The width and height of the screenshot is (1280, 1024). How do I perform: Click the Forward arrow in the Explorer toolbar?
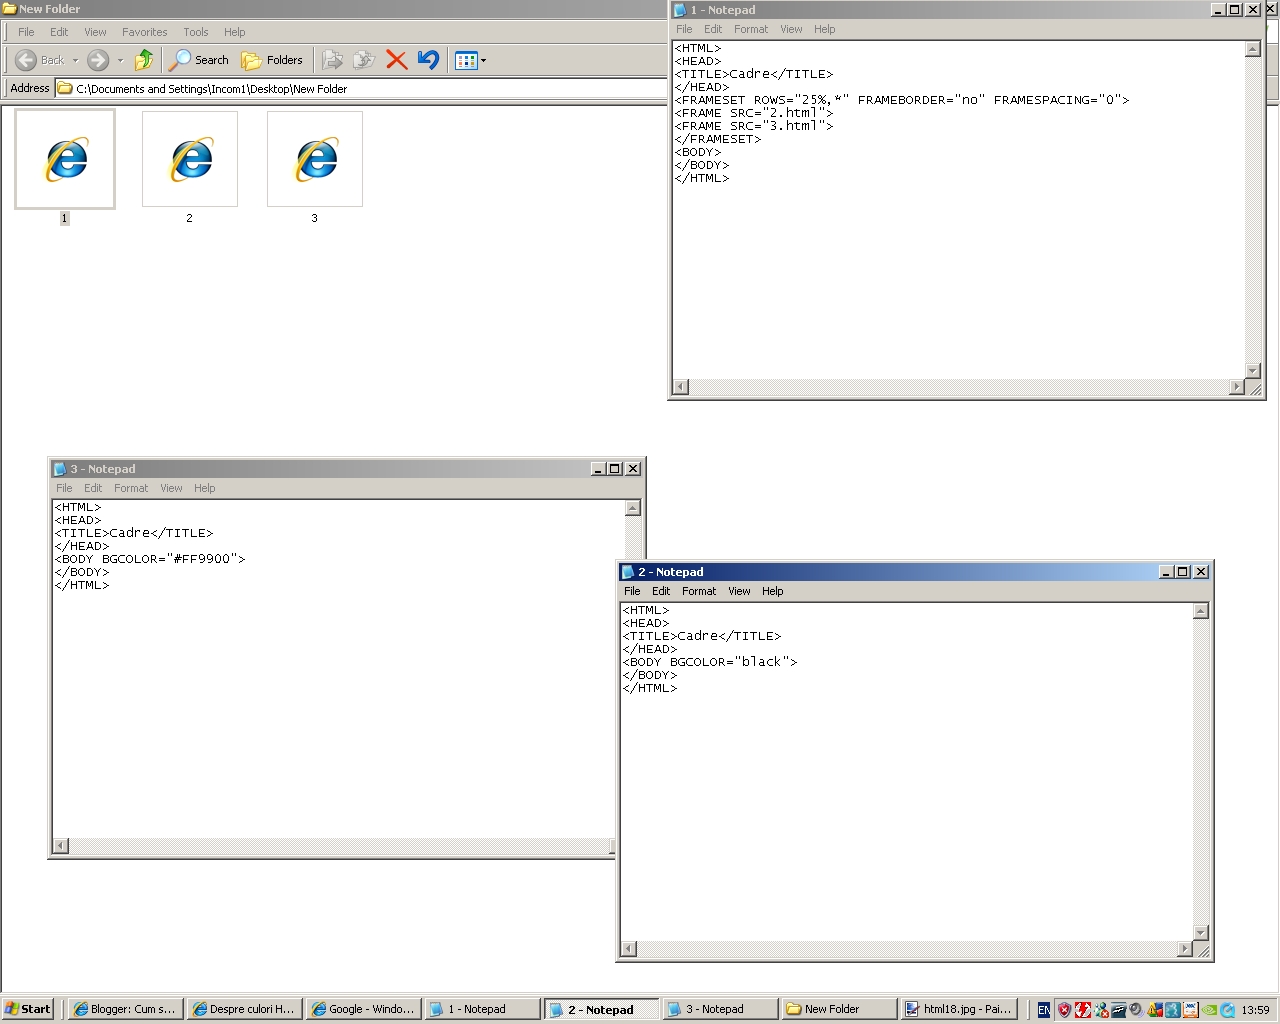pos(97,60)
